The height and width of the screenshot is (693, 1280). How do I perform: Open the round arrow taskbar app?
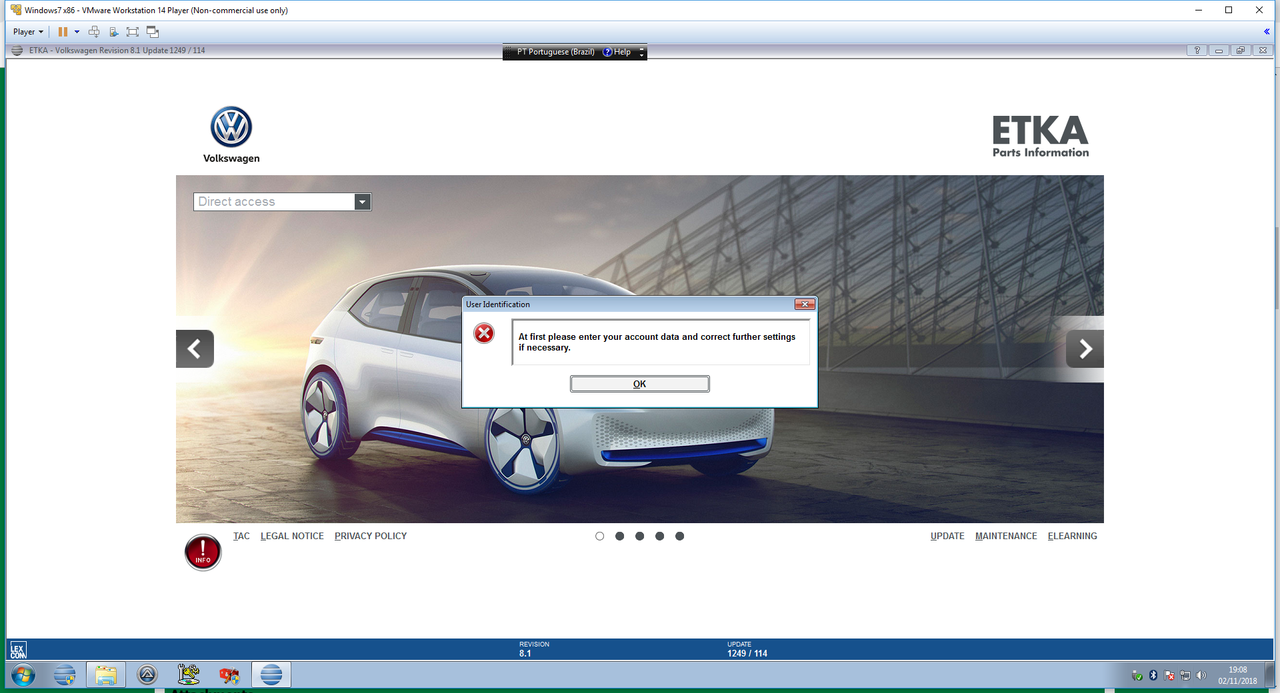[148, 675]
